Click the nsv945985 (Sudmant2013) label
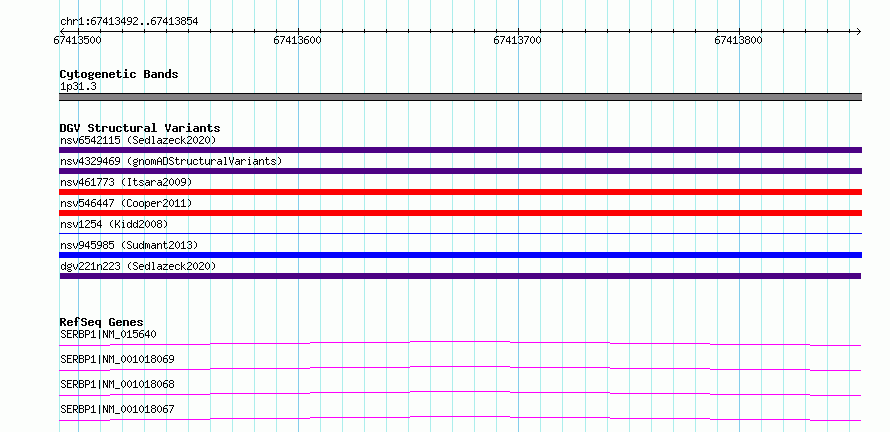The height and width of the screenshot is (432, 890). click(x=129, y=245)
